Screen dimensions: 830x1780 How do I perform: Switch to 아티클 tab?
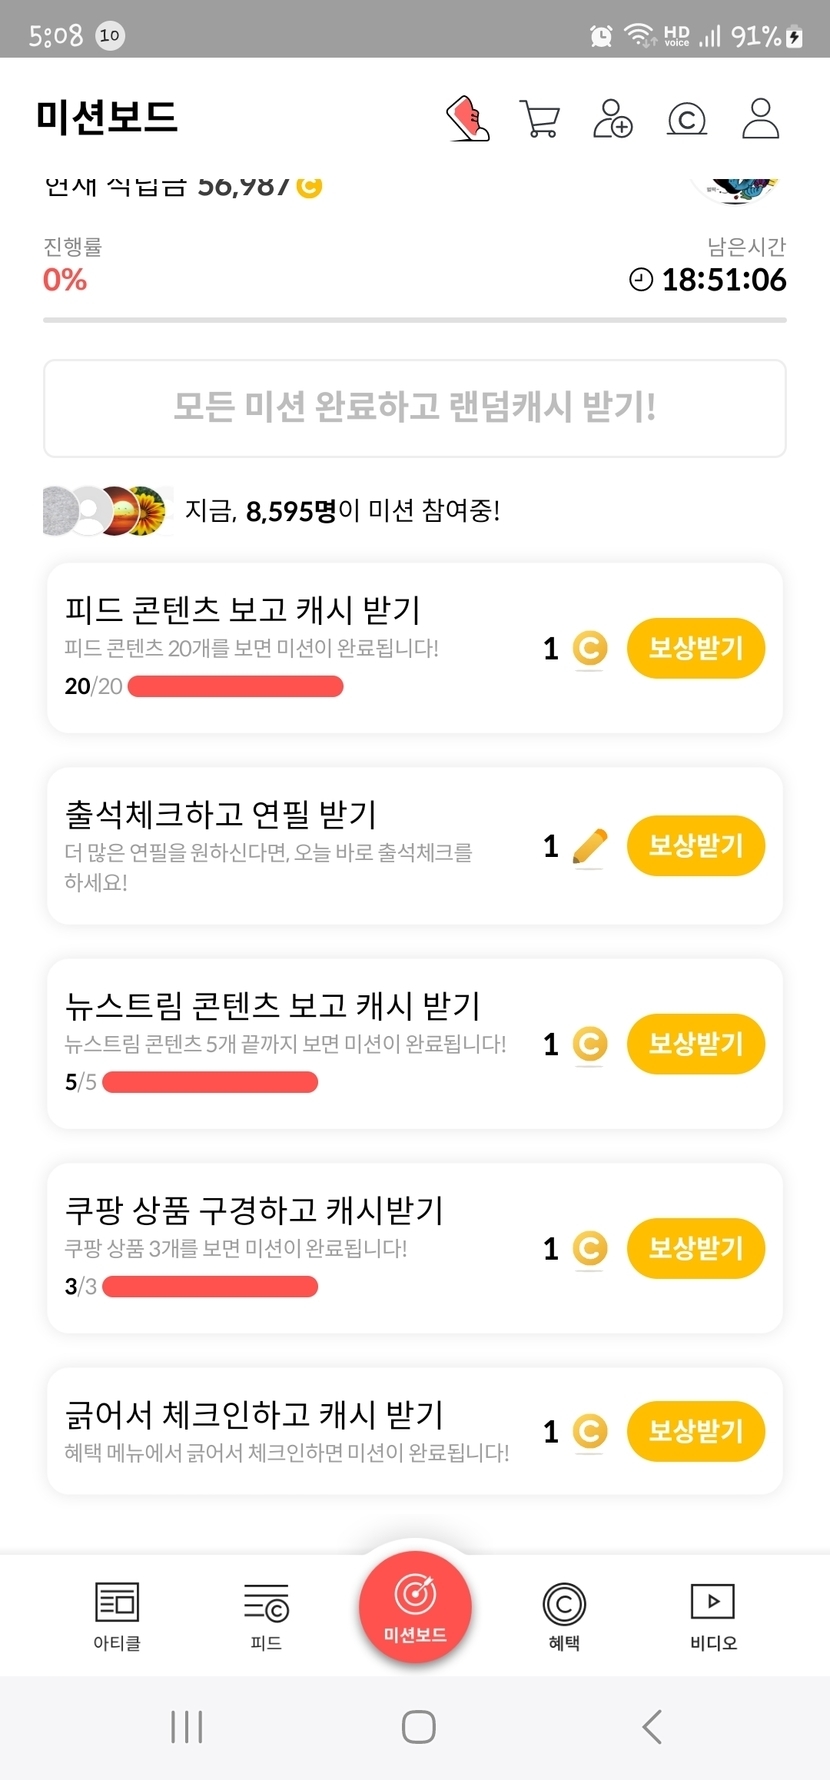117,1615
